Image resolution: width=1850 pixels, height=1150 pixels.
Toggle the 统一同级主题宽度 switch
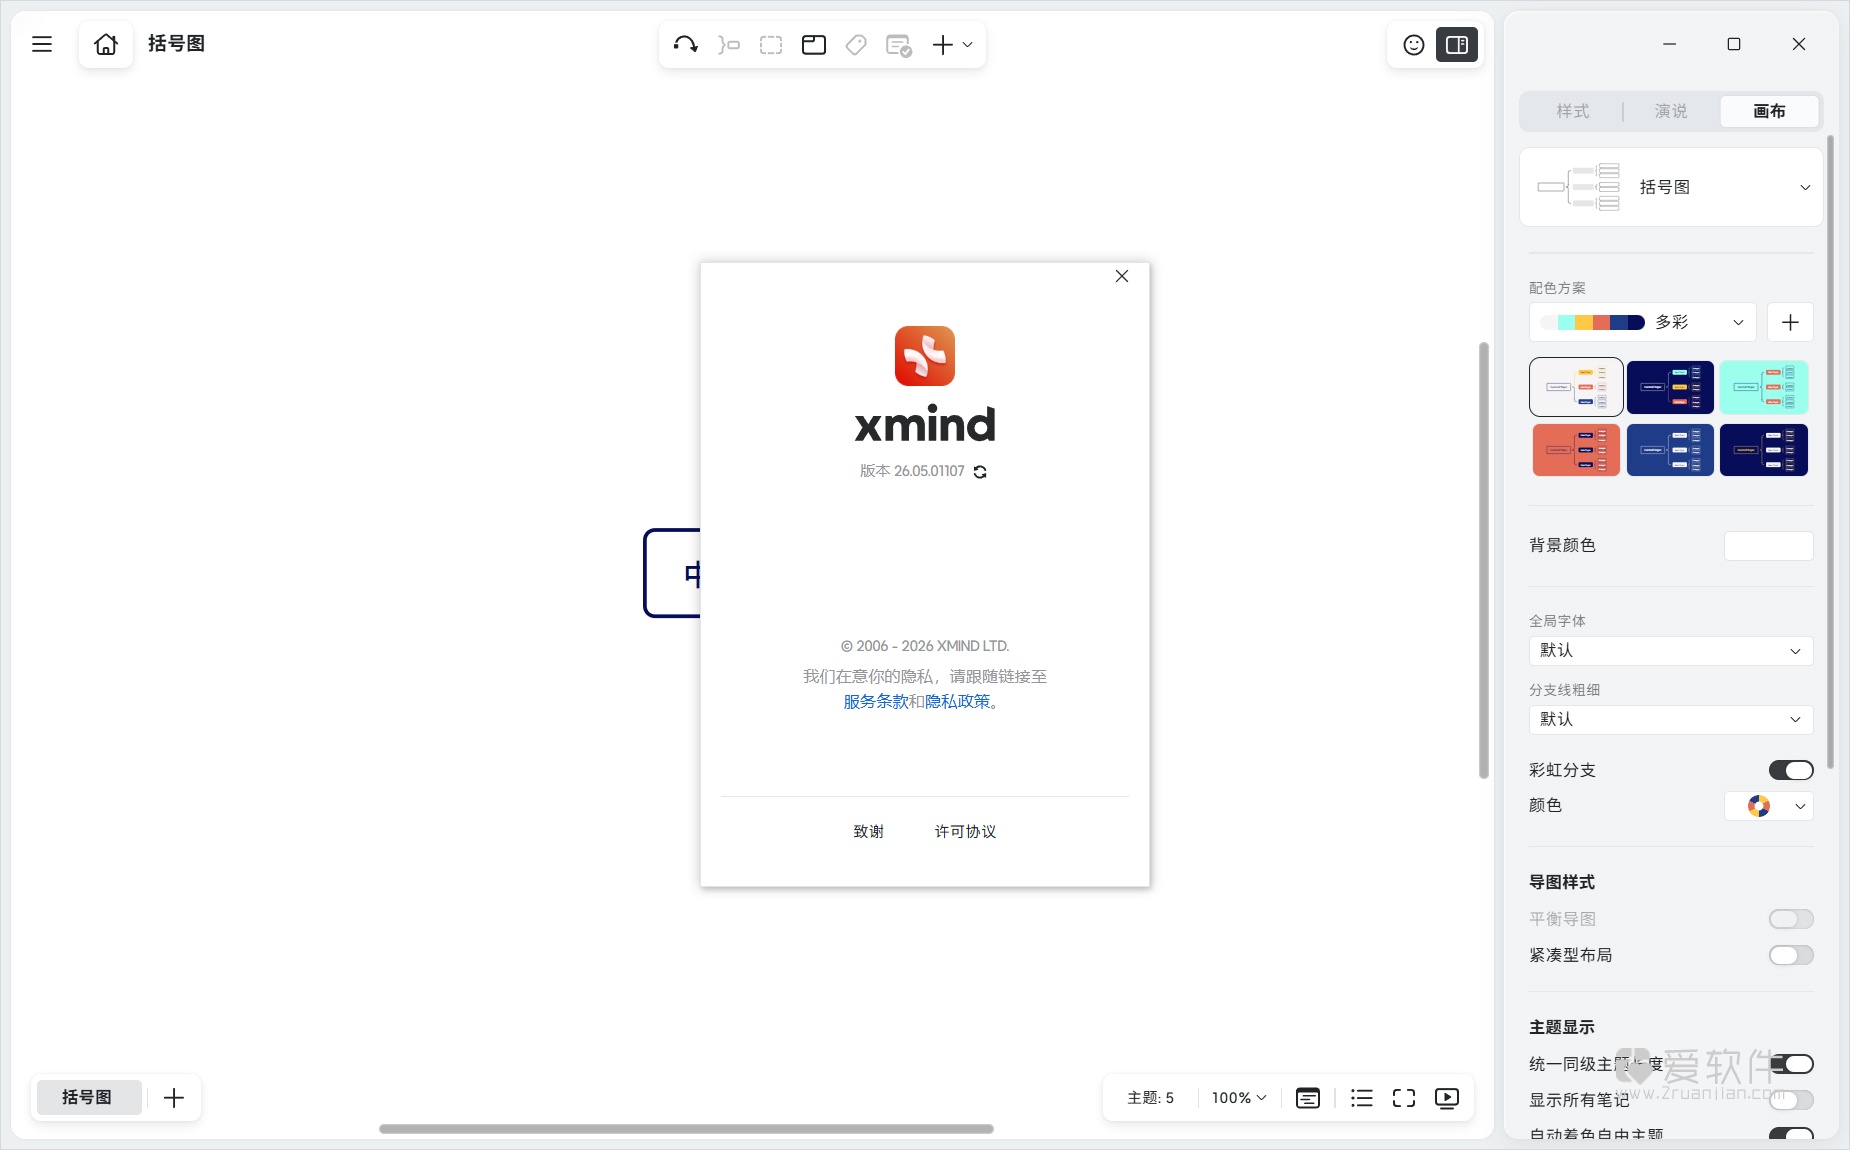[1791, 1064]
